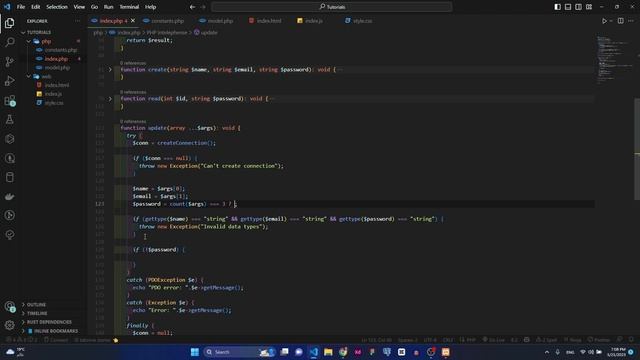Open the Terminal menu

(129, 7)
